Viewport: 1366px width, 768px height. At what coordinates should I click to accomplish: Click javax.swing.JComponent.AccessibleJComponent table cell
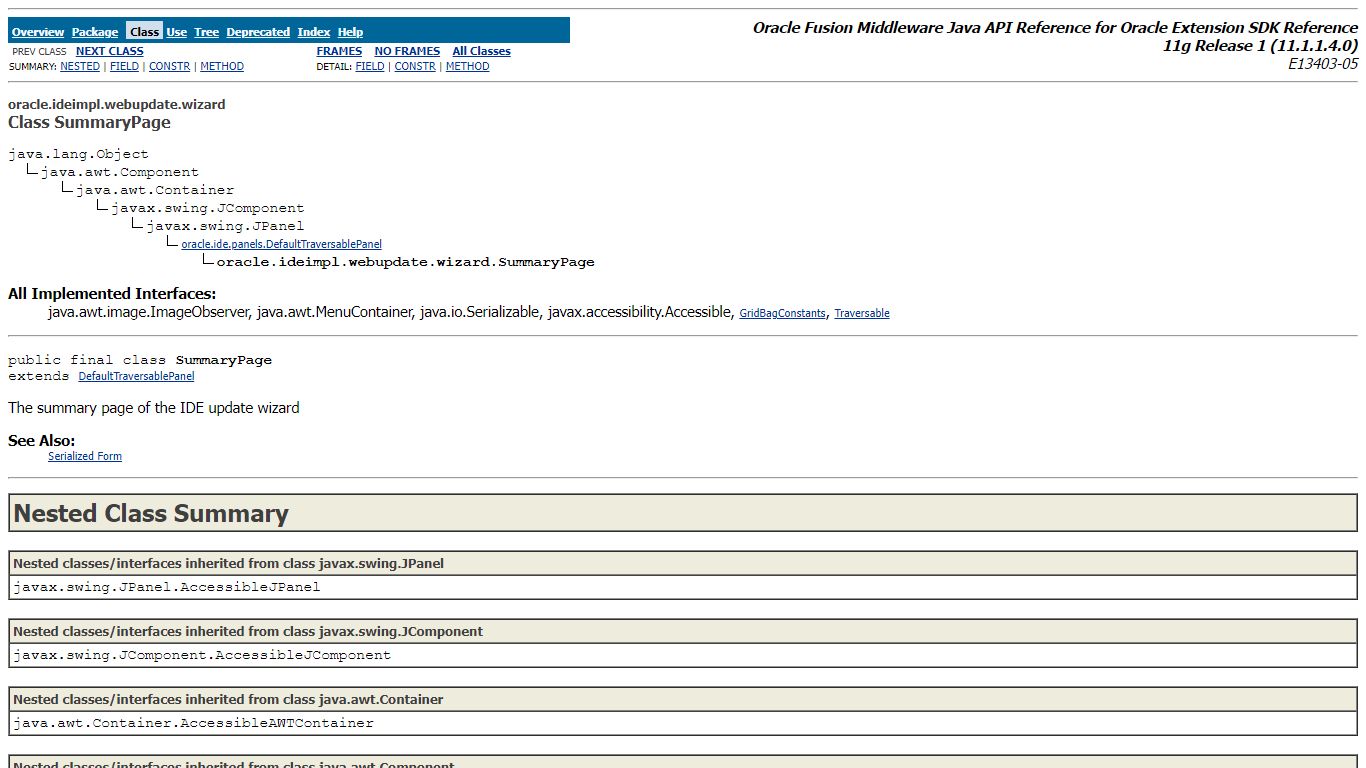[683, 655]
